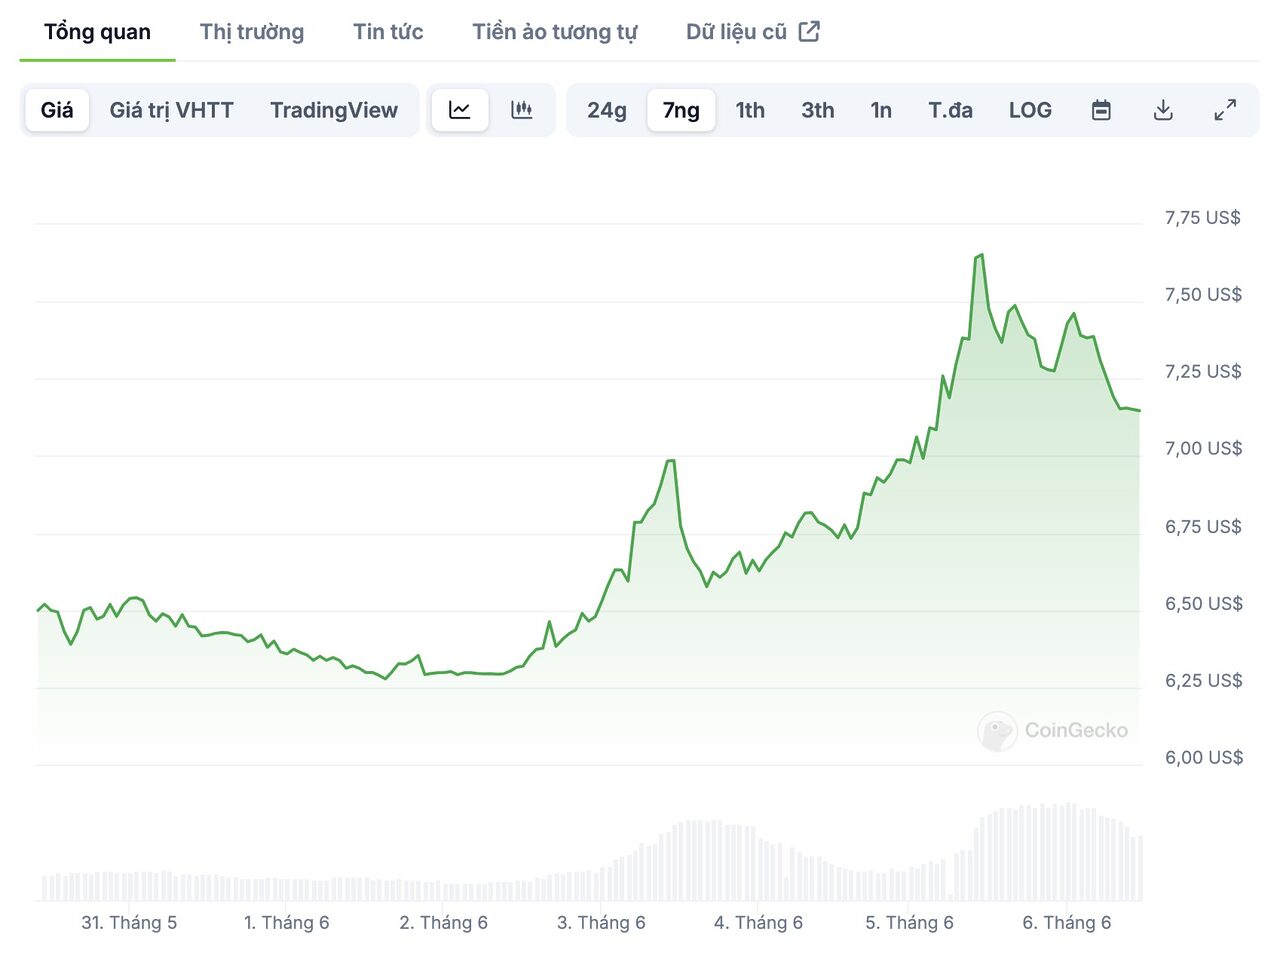The height and width of the screenshot is (956, 1280).
Task: Click the 3. Tháng 6 date label
Action: tap(601, 923)
